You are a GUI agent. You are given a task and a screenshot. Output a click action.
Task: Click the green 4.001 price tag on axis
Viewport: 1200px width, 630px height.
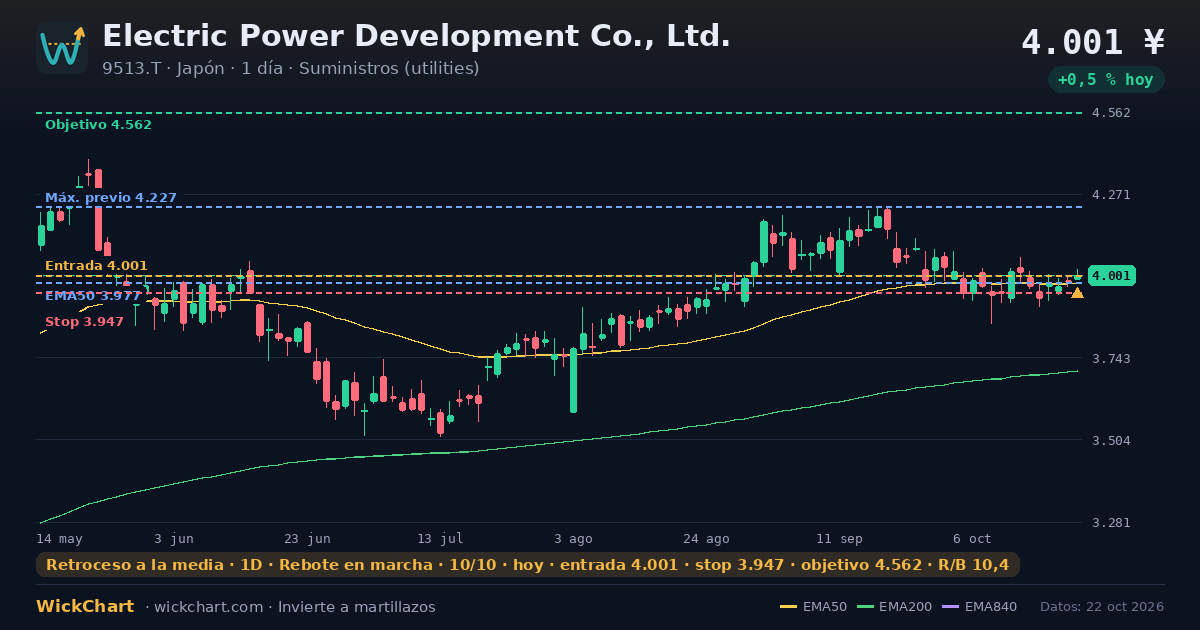1111,276
